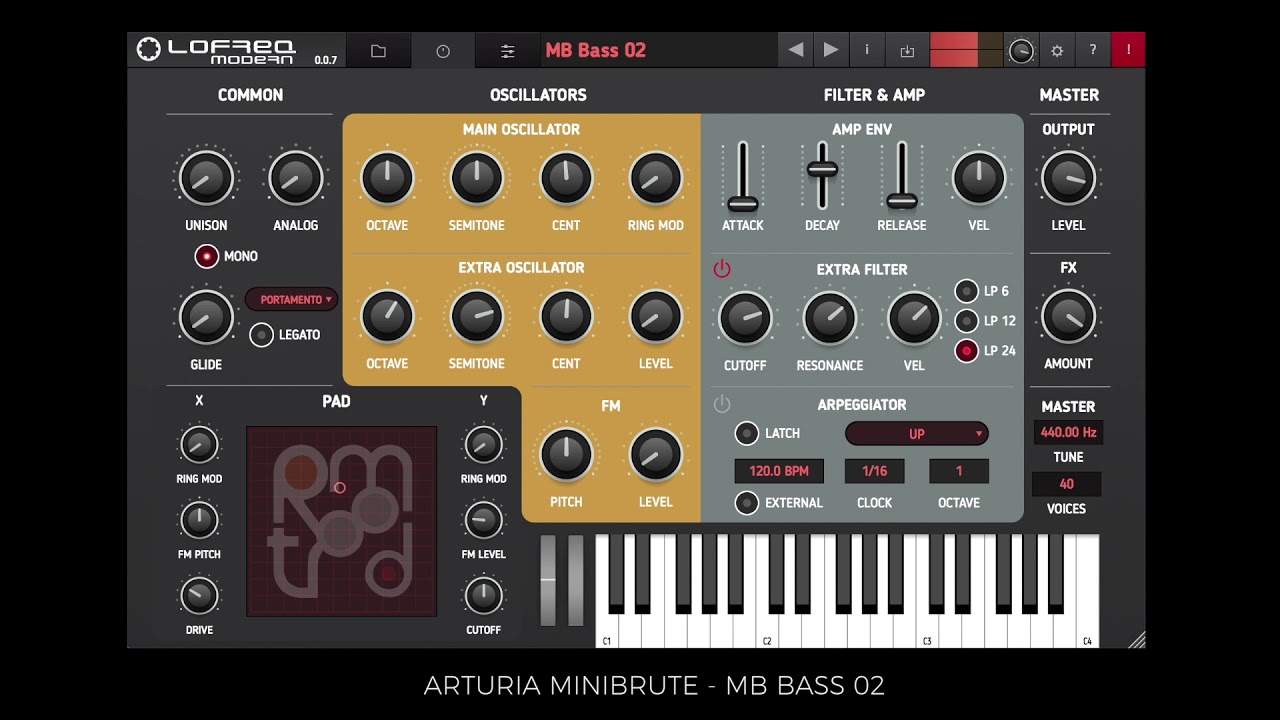Open the arpeggiator UP mode dropdown

click(917, 434)
